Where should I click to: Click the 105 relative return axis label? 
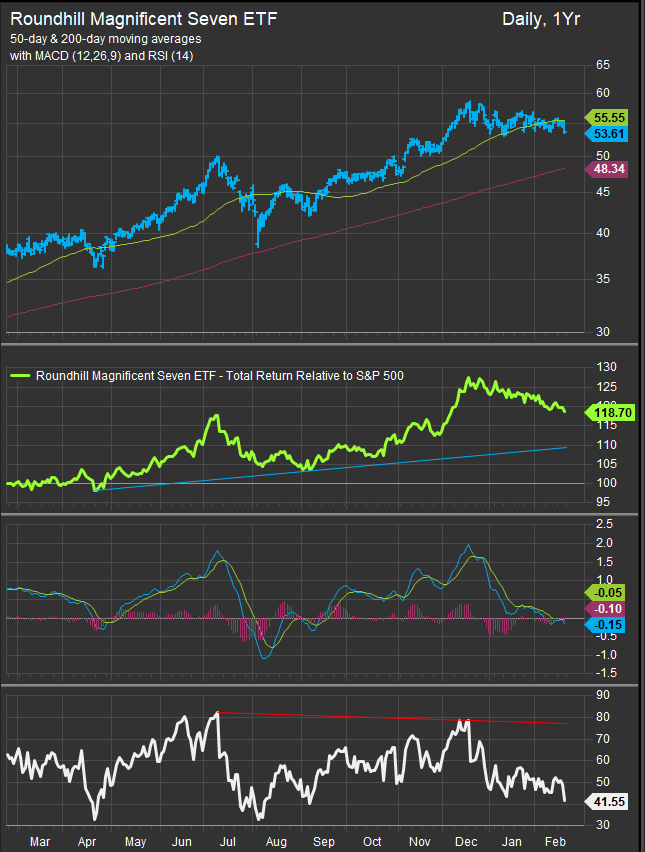(606, 463)
